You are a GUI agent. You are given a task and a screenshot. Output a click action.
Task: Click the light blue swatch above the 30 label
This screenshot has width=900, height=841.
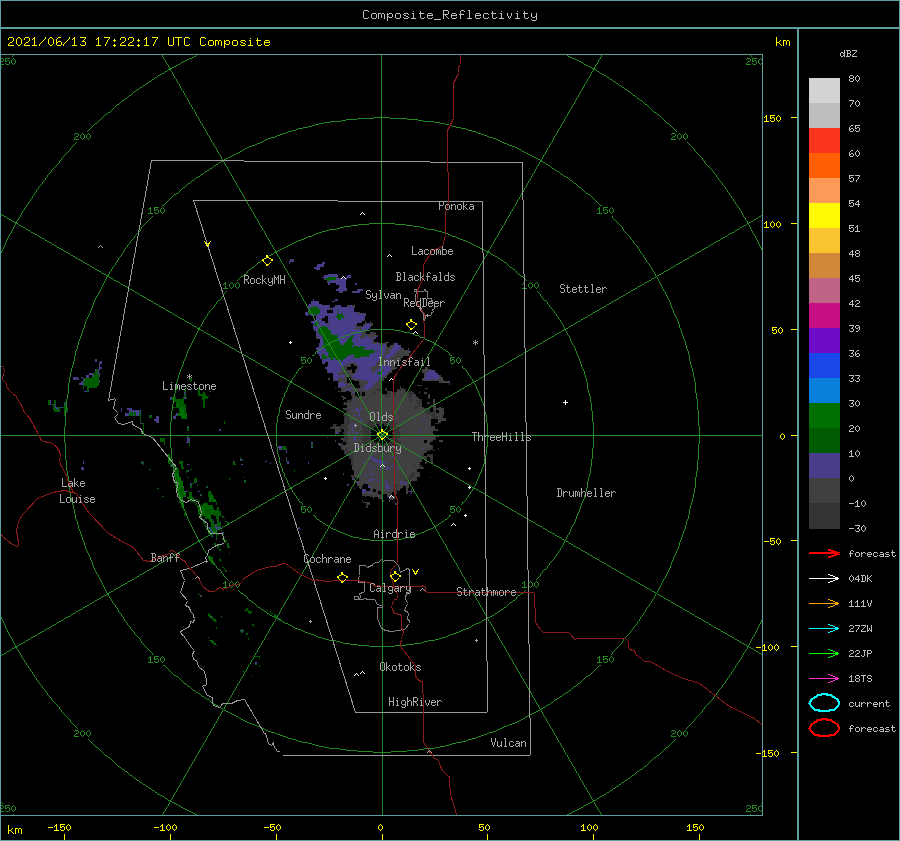coord(824,390)
